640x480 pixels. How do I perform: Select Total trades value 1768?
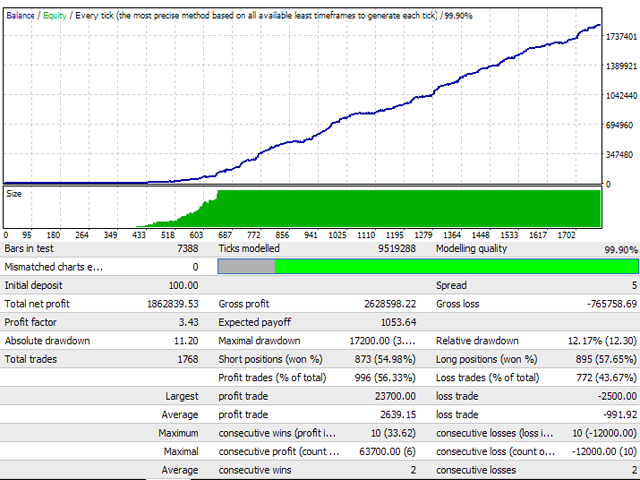[188, 359]
